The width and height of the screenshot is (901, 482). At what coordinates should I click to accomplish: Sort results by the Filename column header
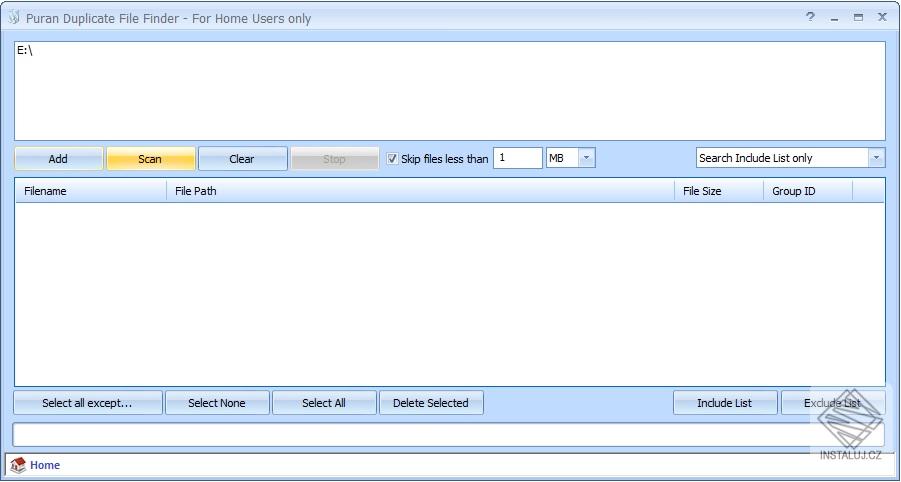90,191
